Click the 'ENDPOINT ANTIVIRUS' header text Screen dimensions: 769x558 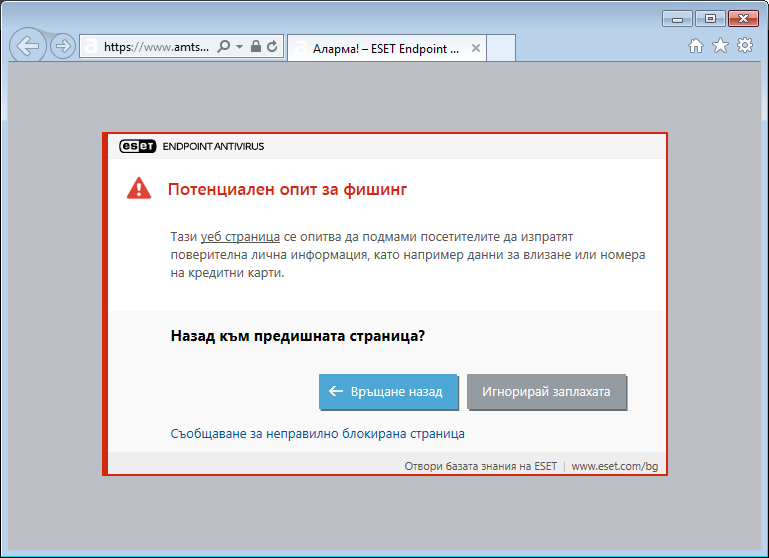213,146
